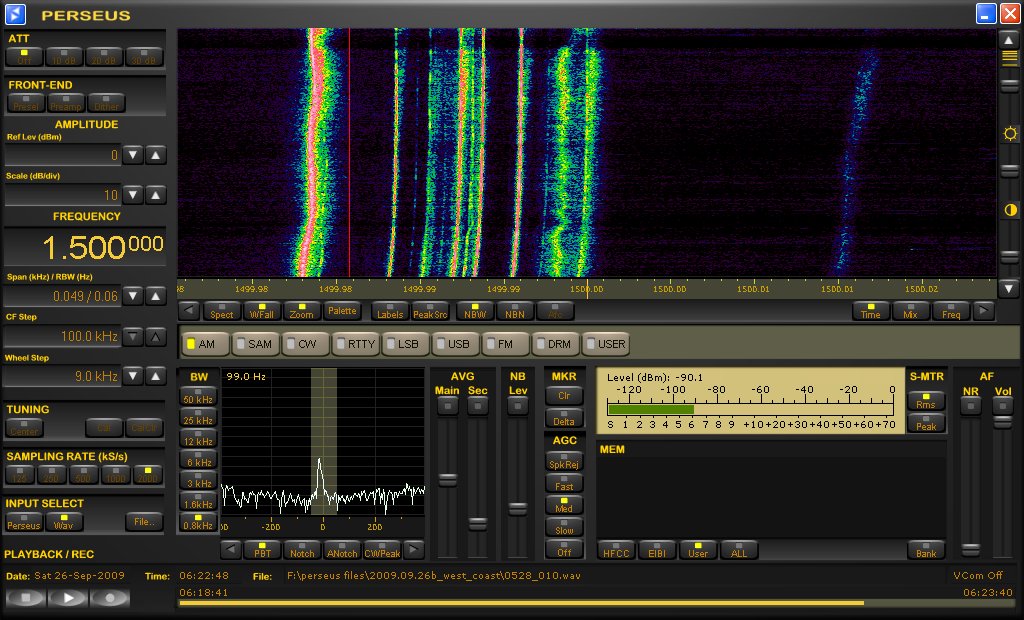Click the AVG Main slider handle

coord(447,480)
